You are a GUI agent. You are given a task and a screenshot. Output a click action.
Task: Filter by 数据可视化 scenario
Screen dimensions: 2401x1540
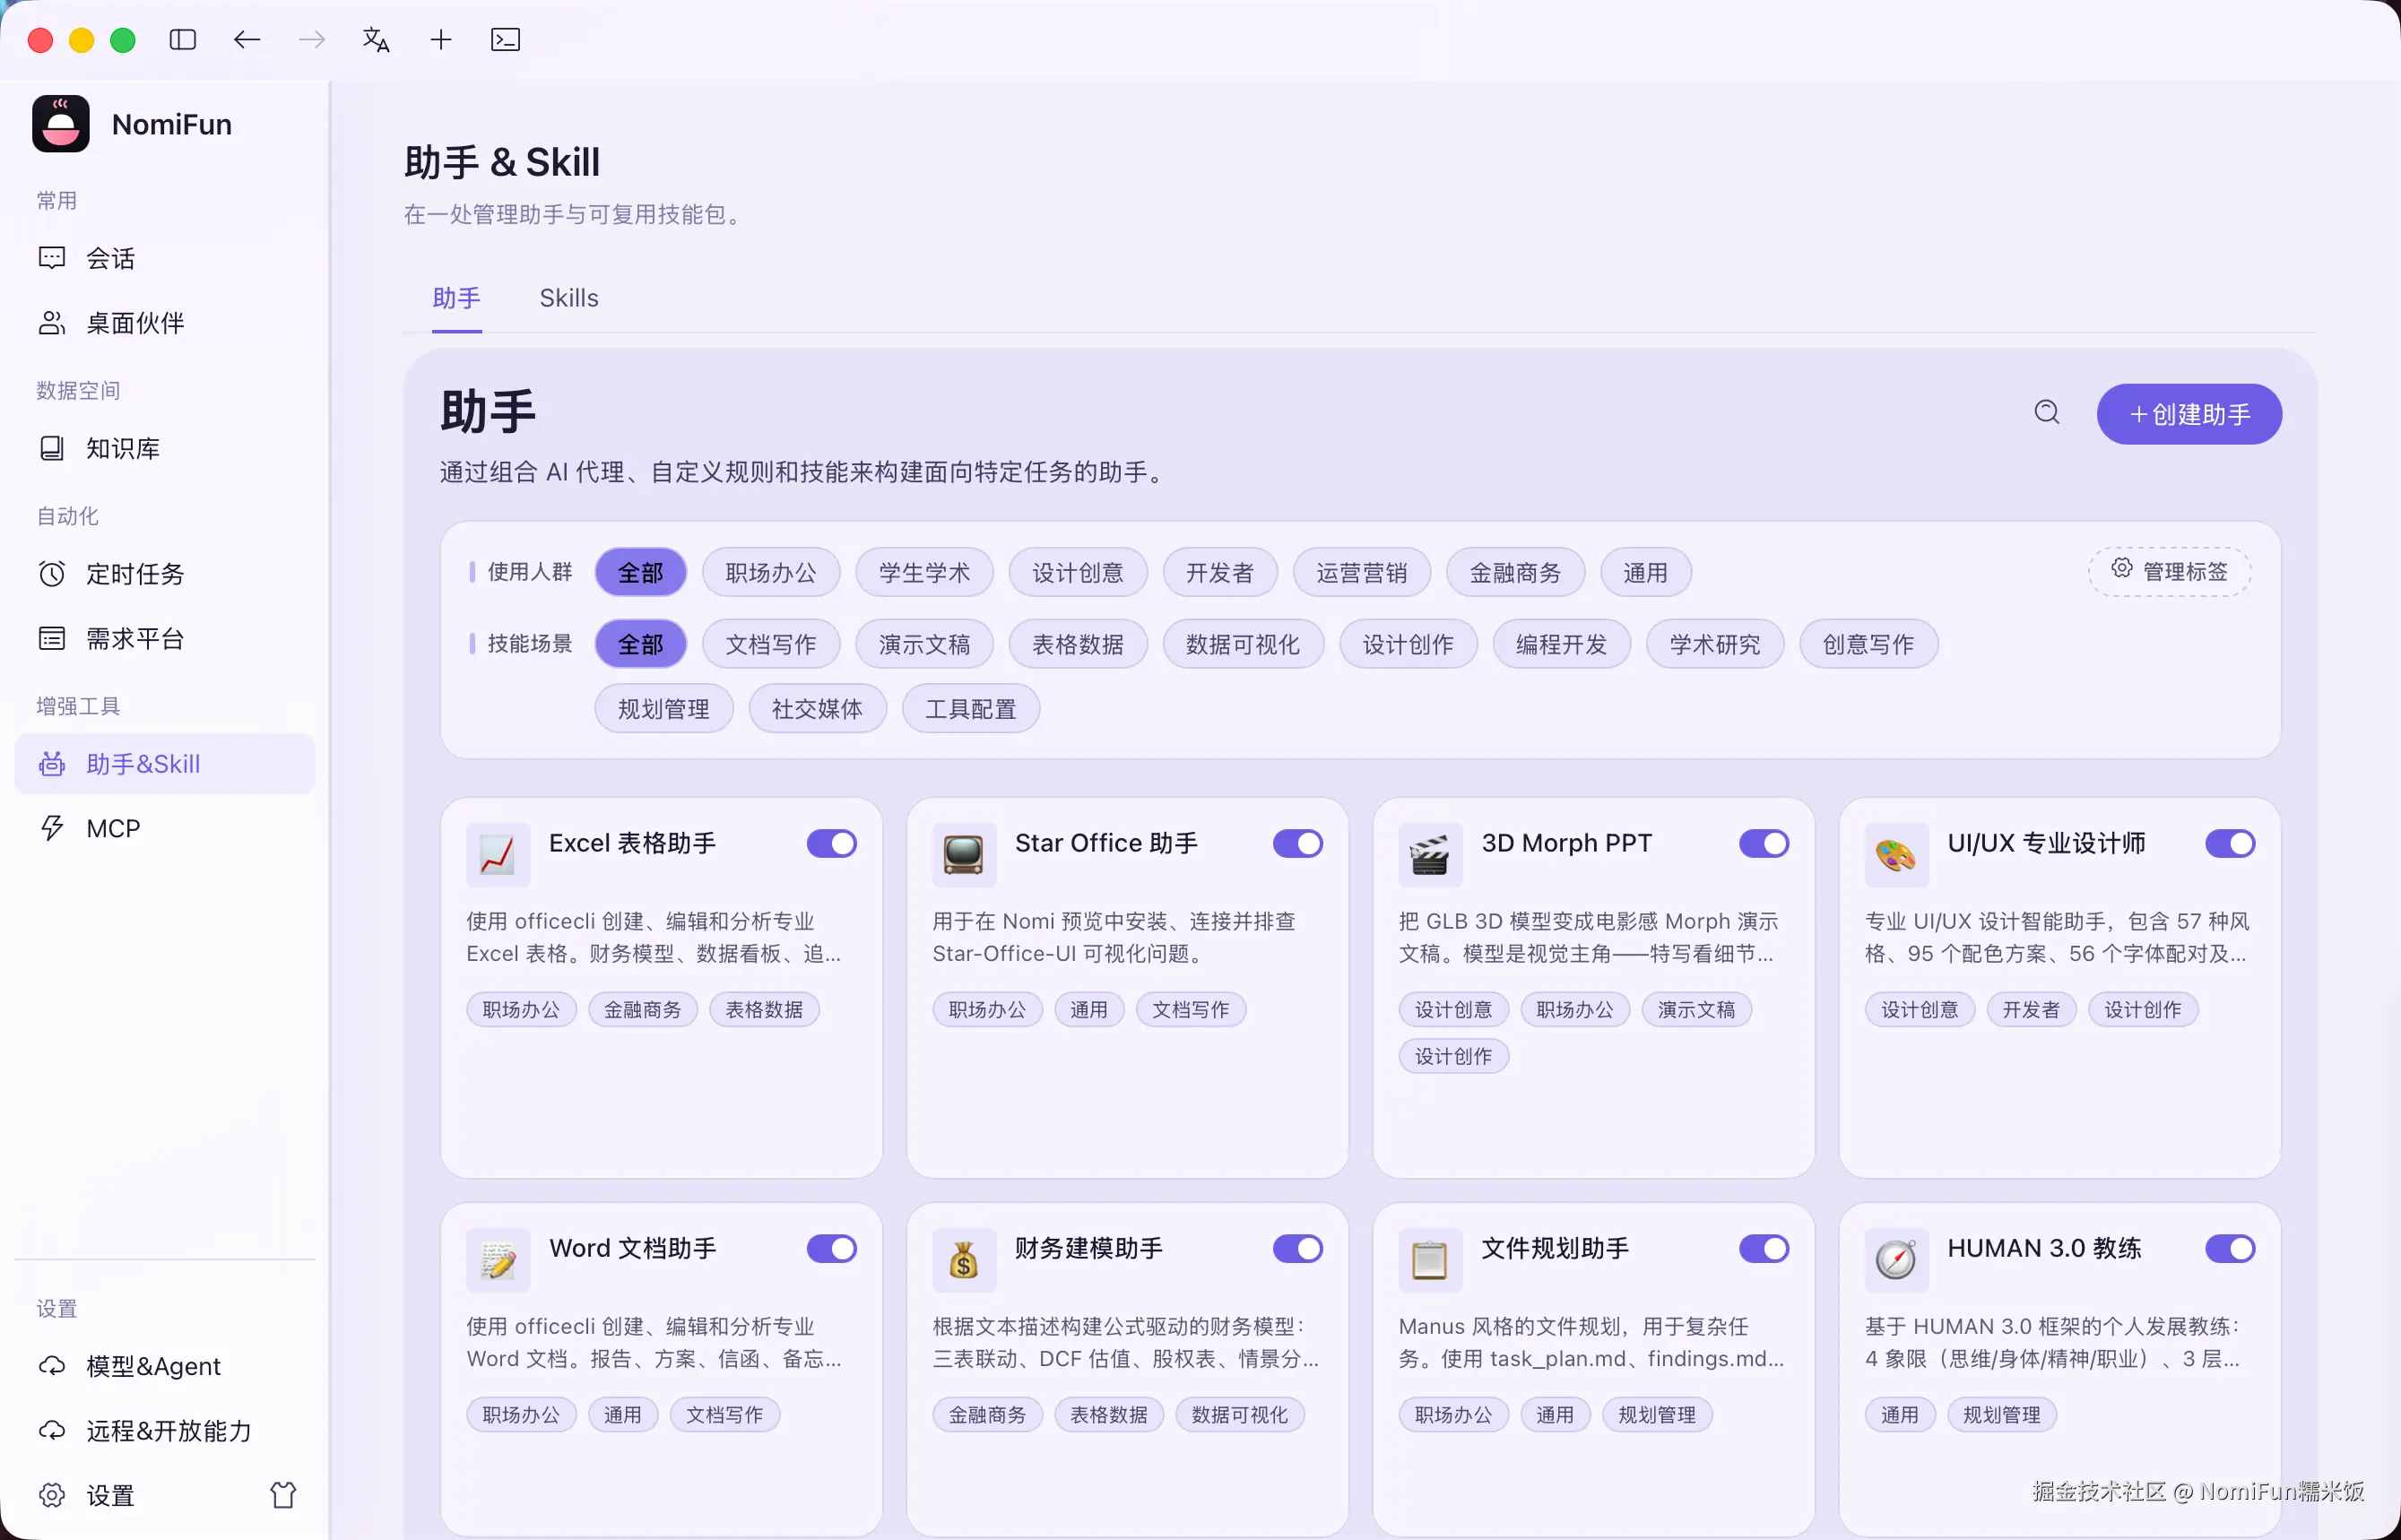tap(1243, 644)
